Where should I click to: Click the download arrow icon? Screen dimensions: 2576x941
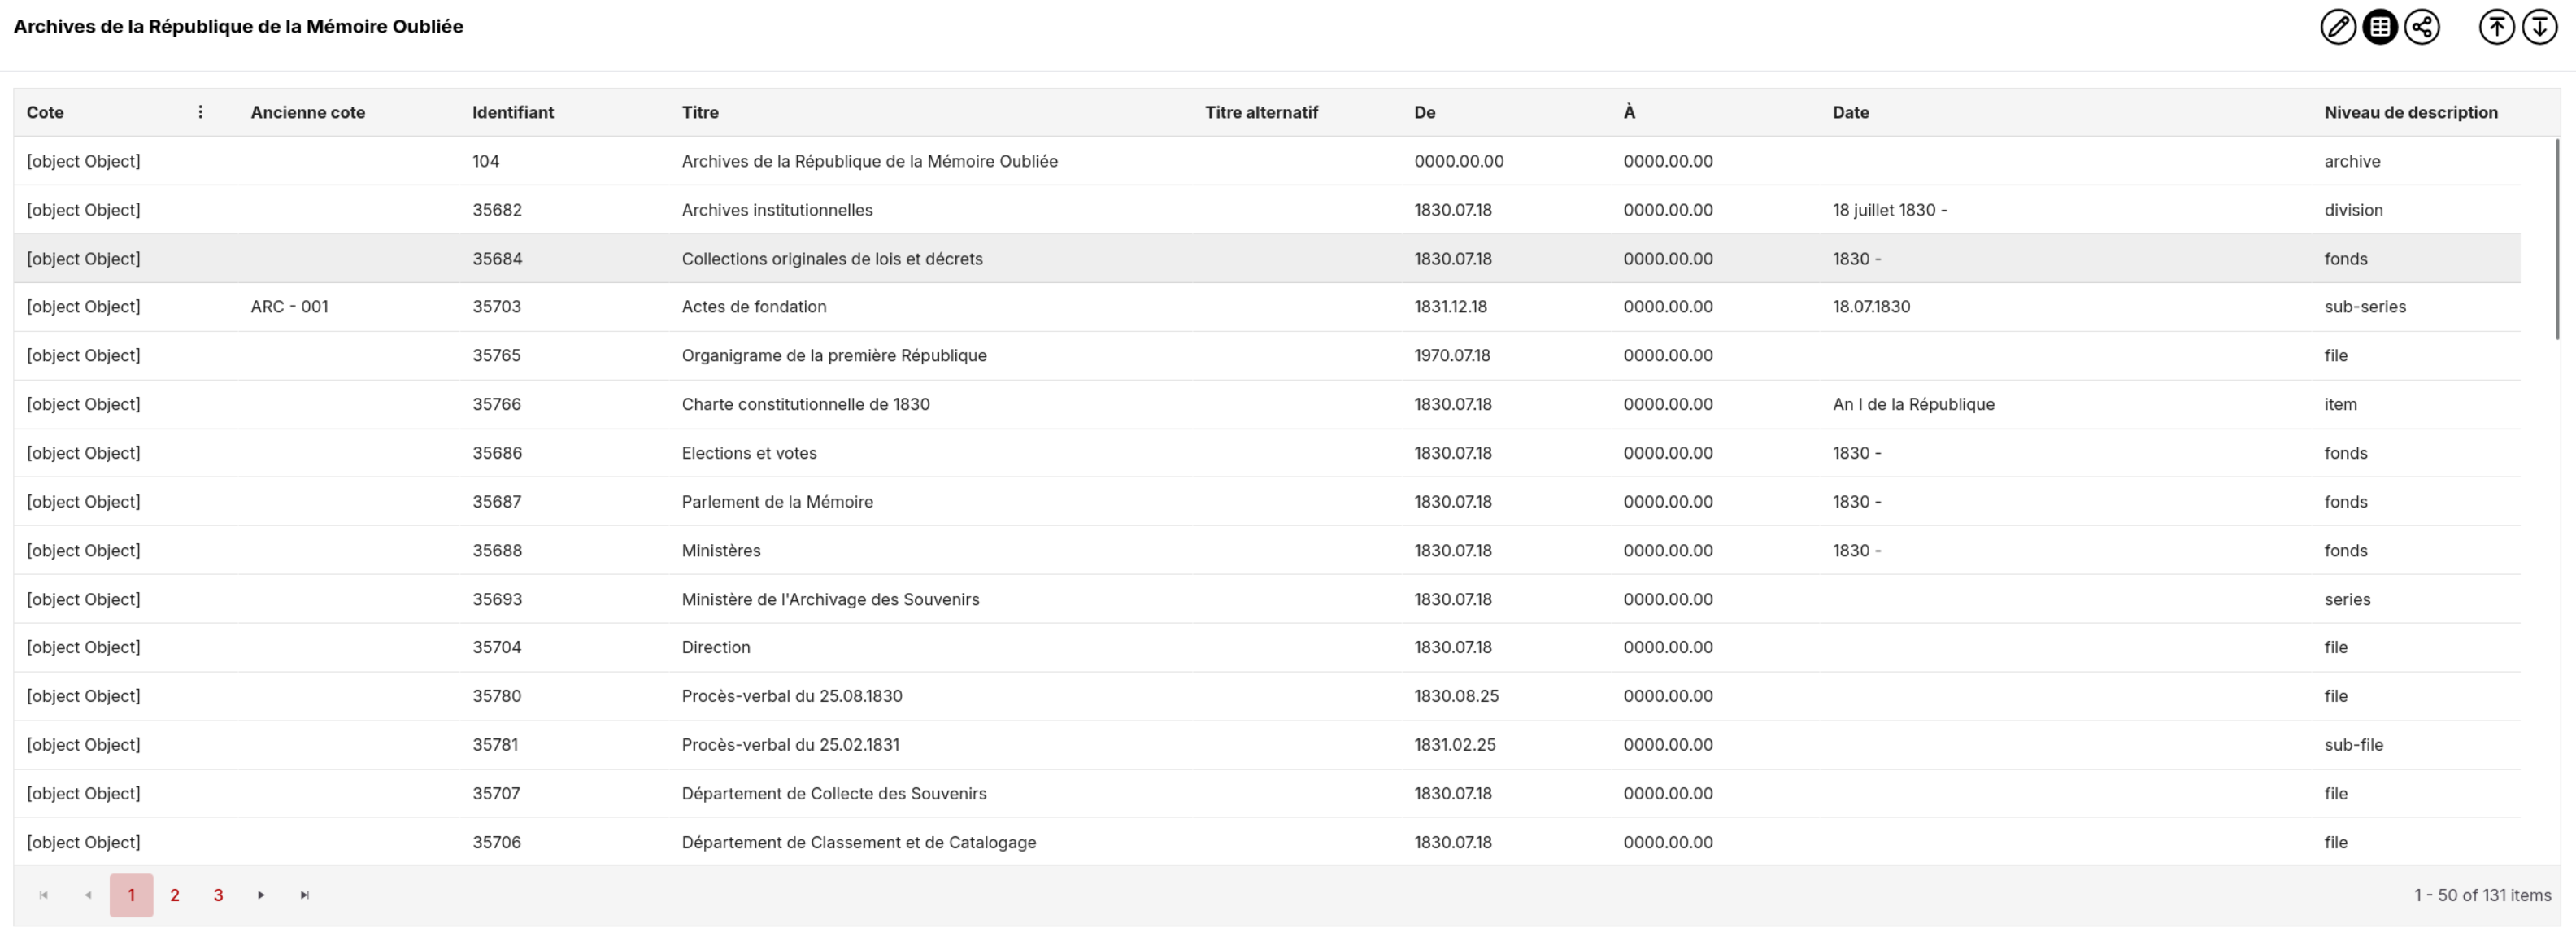tap(2539, 27)
